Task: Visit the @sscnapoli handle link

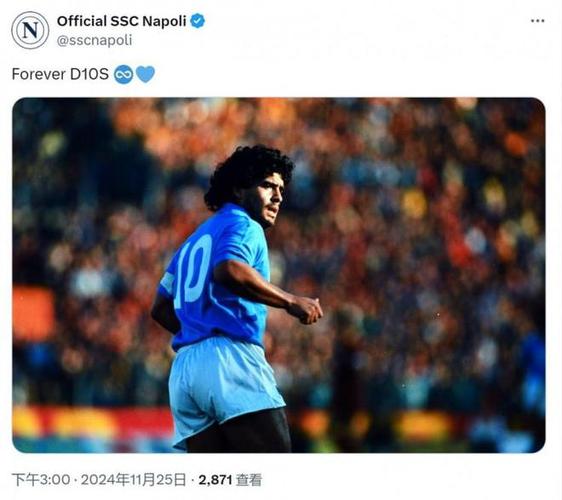Action: click(95, 40)
